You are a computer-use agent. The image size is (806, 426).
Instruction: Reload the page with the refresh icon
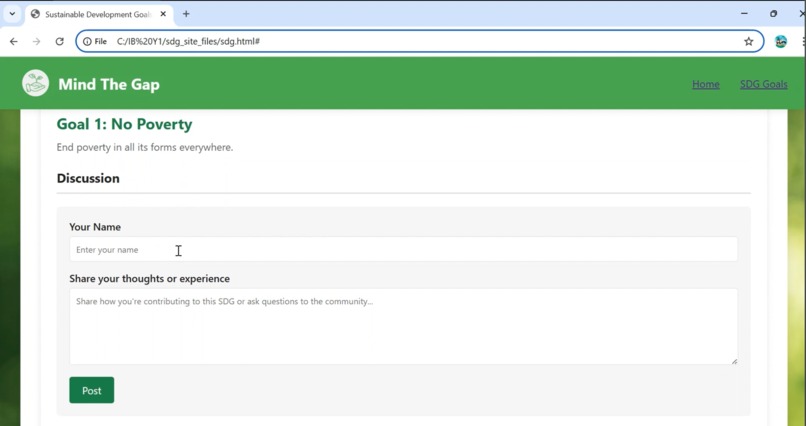click(x=60, y=42)
